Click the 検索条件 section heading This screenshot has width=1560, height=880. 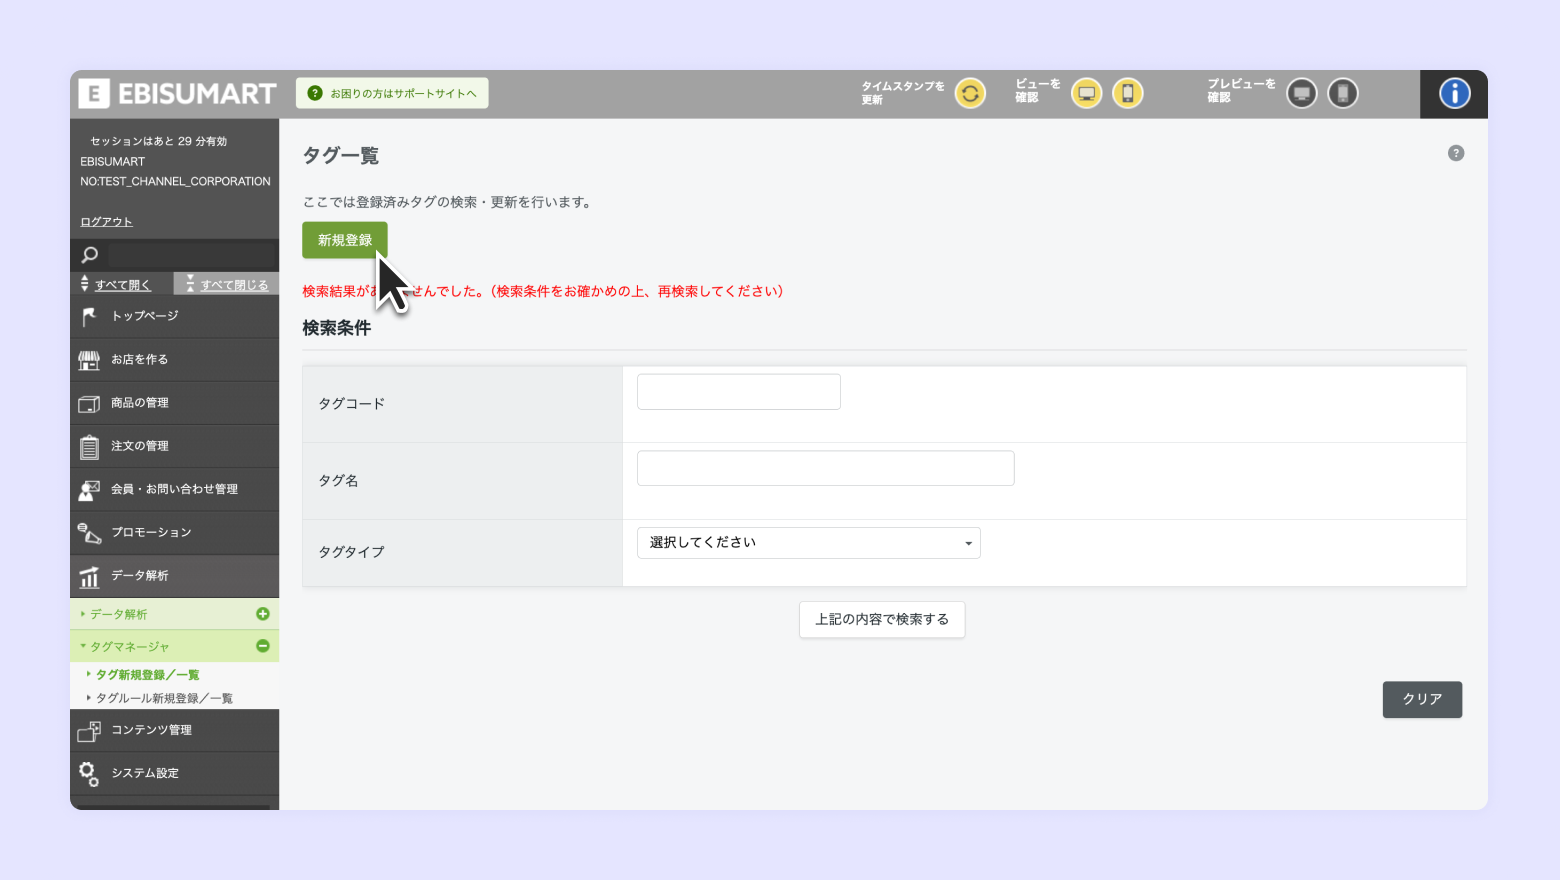(x=337, y=328)
